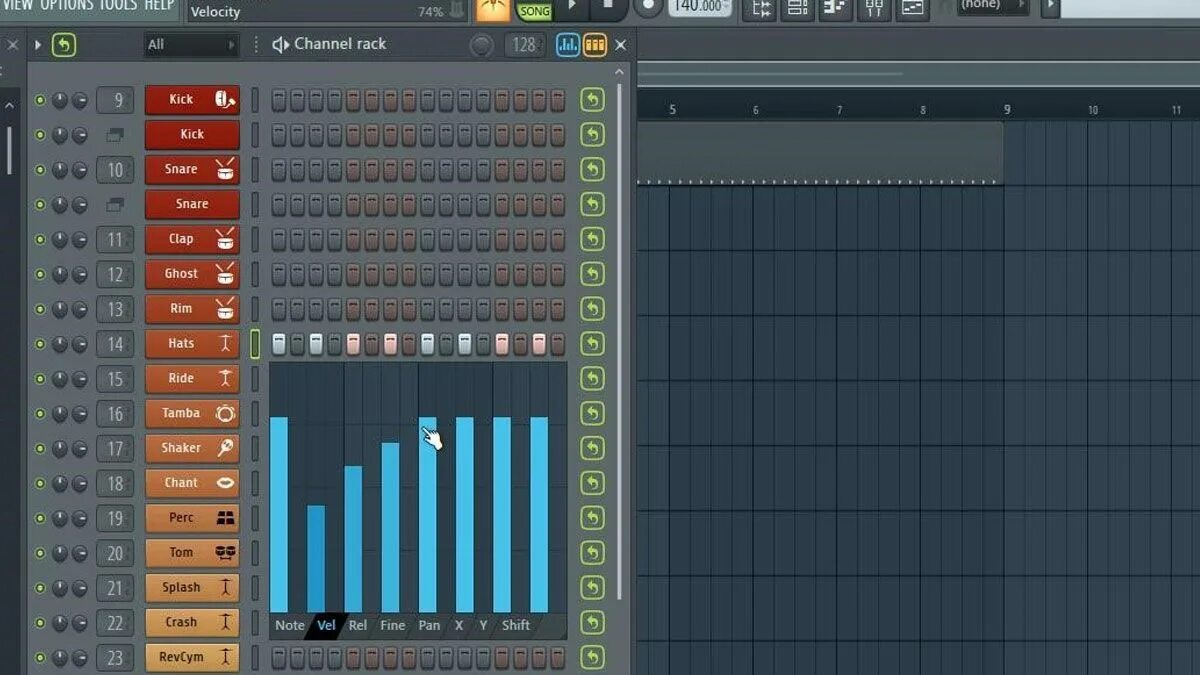This screenshot has width=1200, height=675.
Task: Open the (none) pattern selector in top toolbar
Action: 991,6
